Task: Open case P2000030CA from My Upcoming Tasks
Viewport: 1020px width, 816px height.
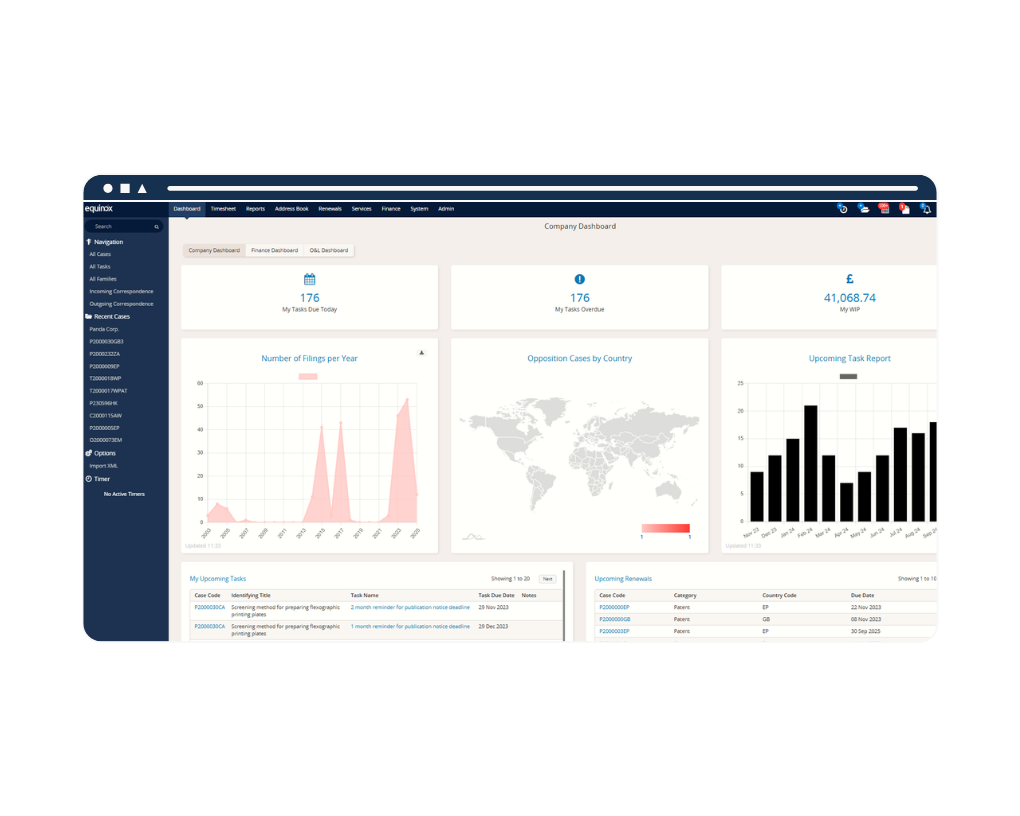Action: point(208,607)
